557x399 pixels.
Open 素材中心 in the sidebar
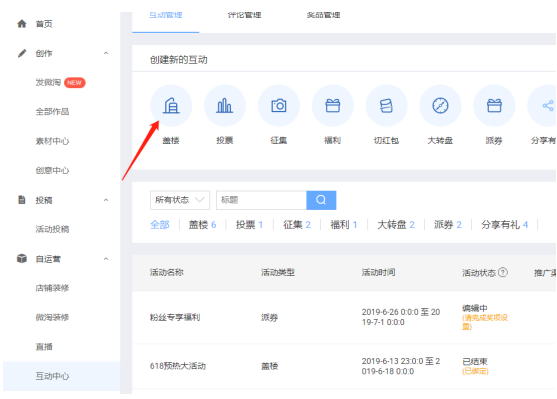[x=52, y=141]
